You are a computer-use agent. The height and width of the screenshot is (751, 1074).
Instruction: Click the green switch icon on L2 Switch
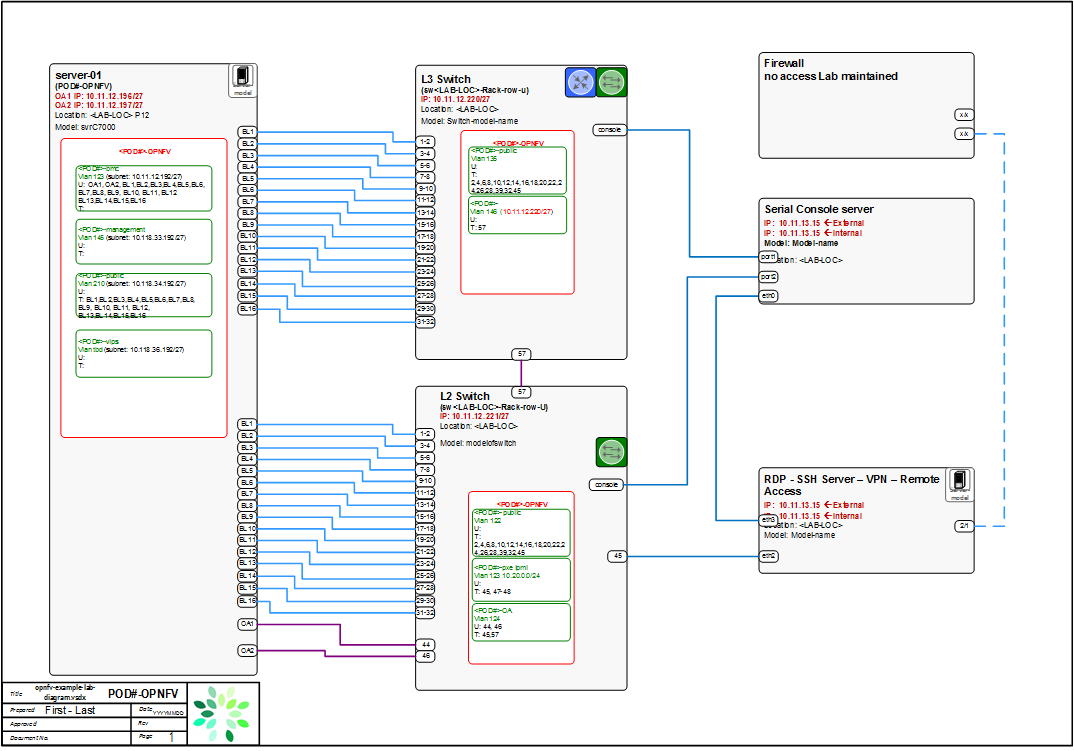coord(611,452)
